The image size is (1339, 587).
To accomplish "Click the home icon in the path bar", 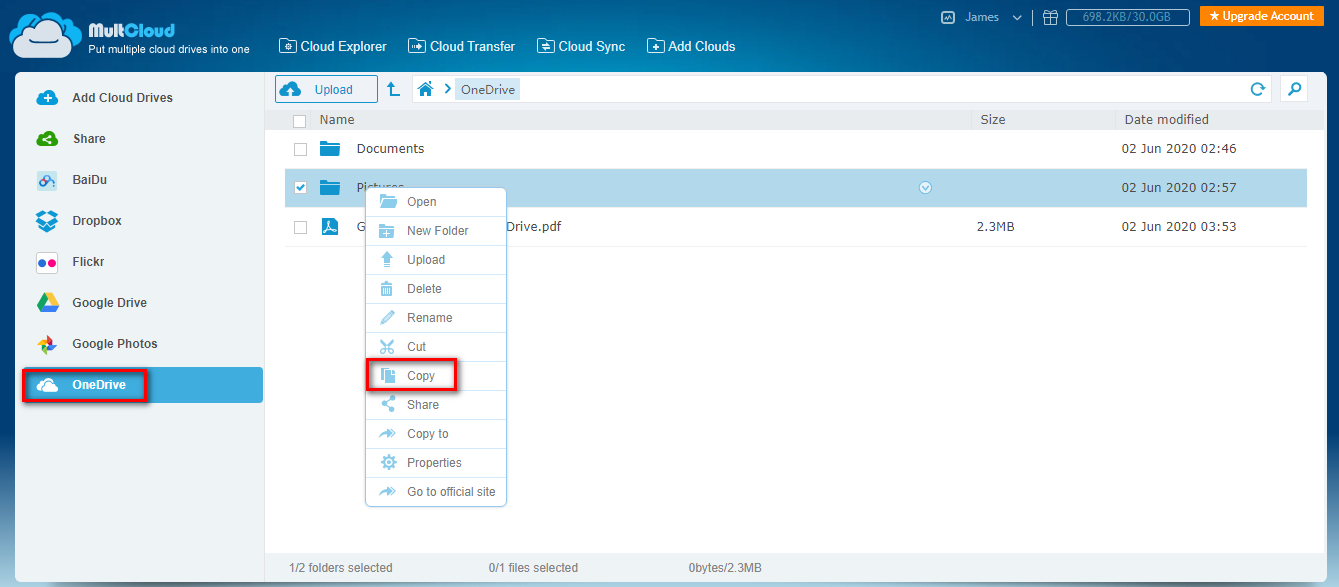I will [425, 89].
